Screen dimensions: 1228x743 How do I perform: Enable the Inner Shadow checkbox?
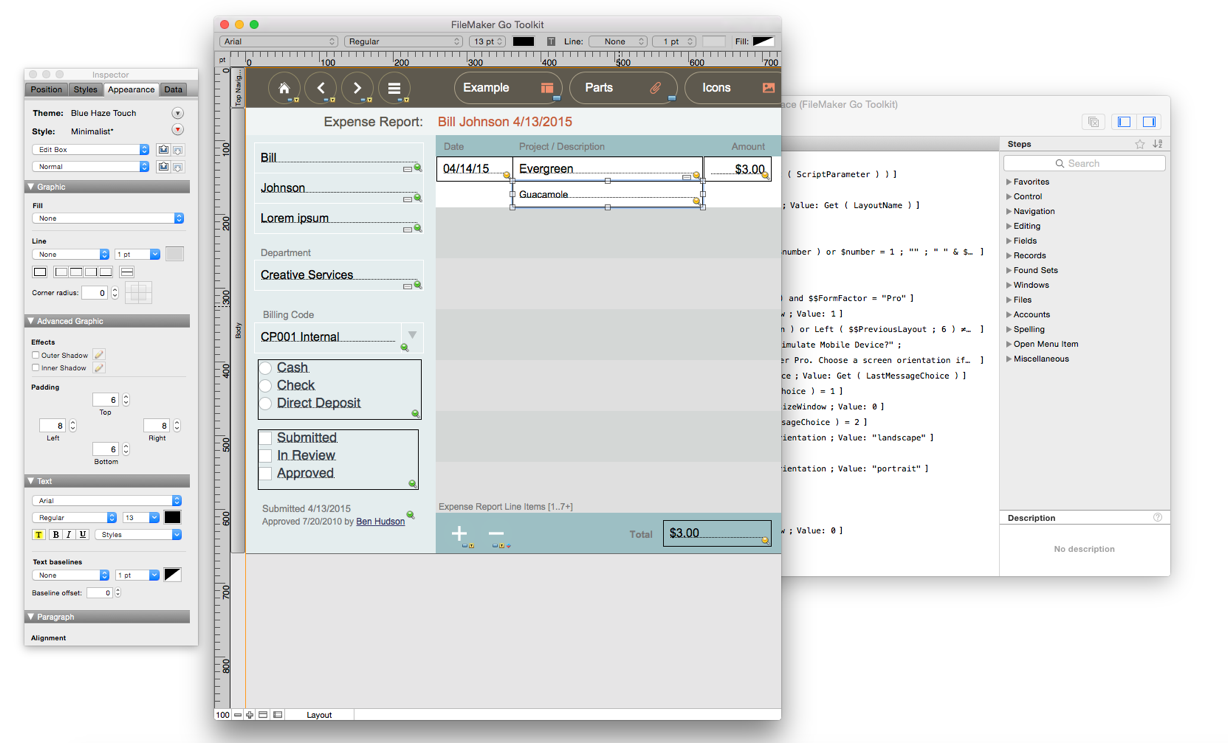click(36, 368)
